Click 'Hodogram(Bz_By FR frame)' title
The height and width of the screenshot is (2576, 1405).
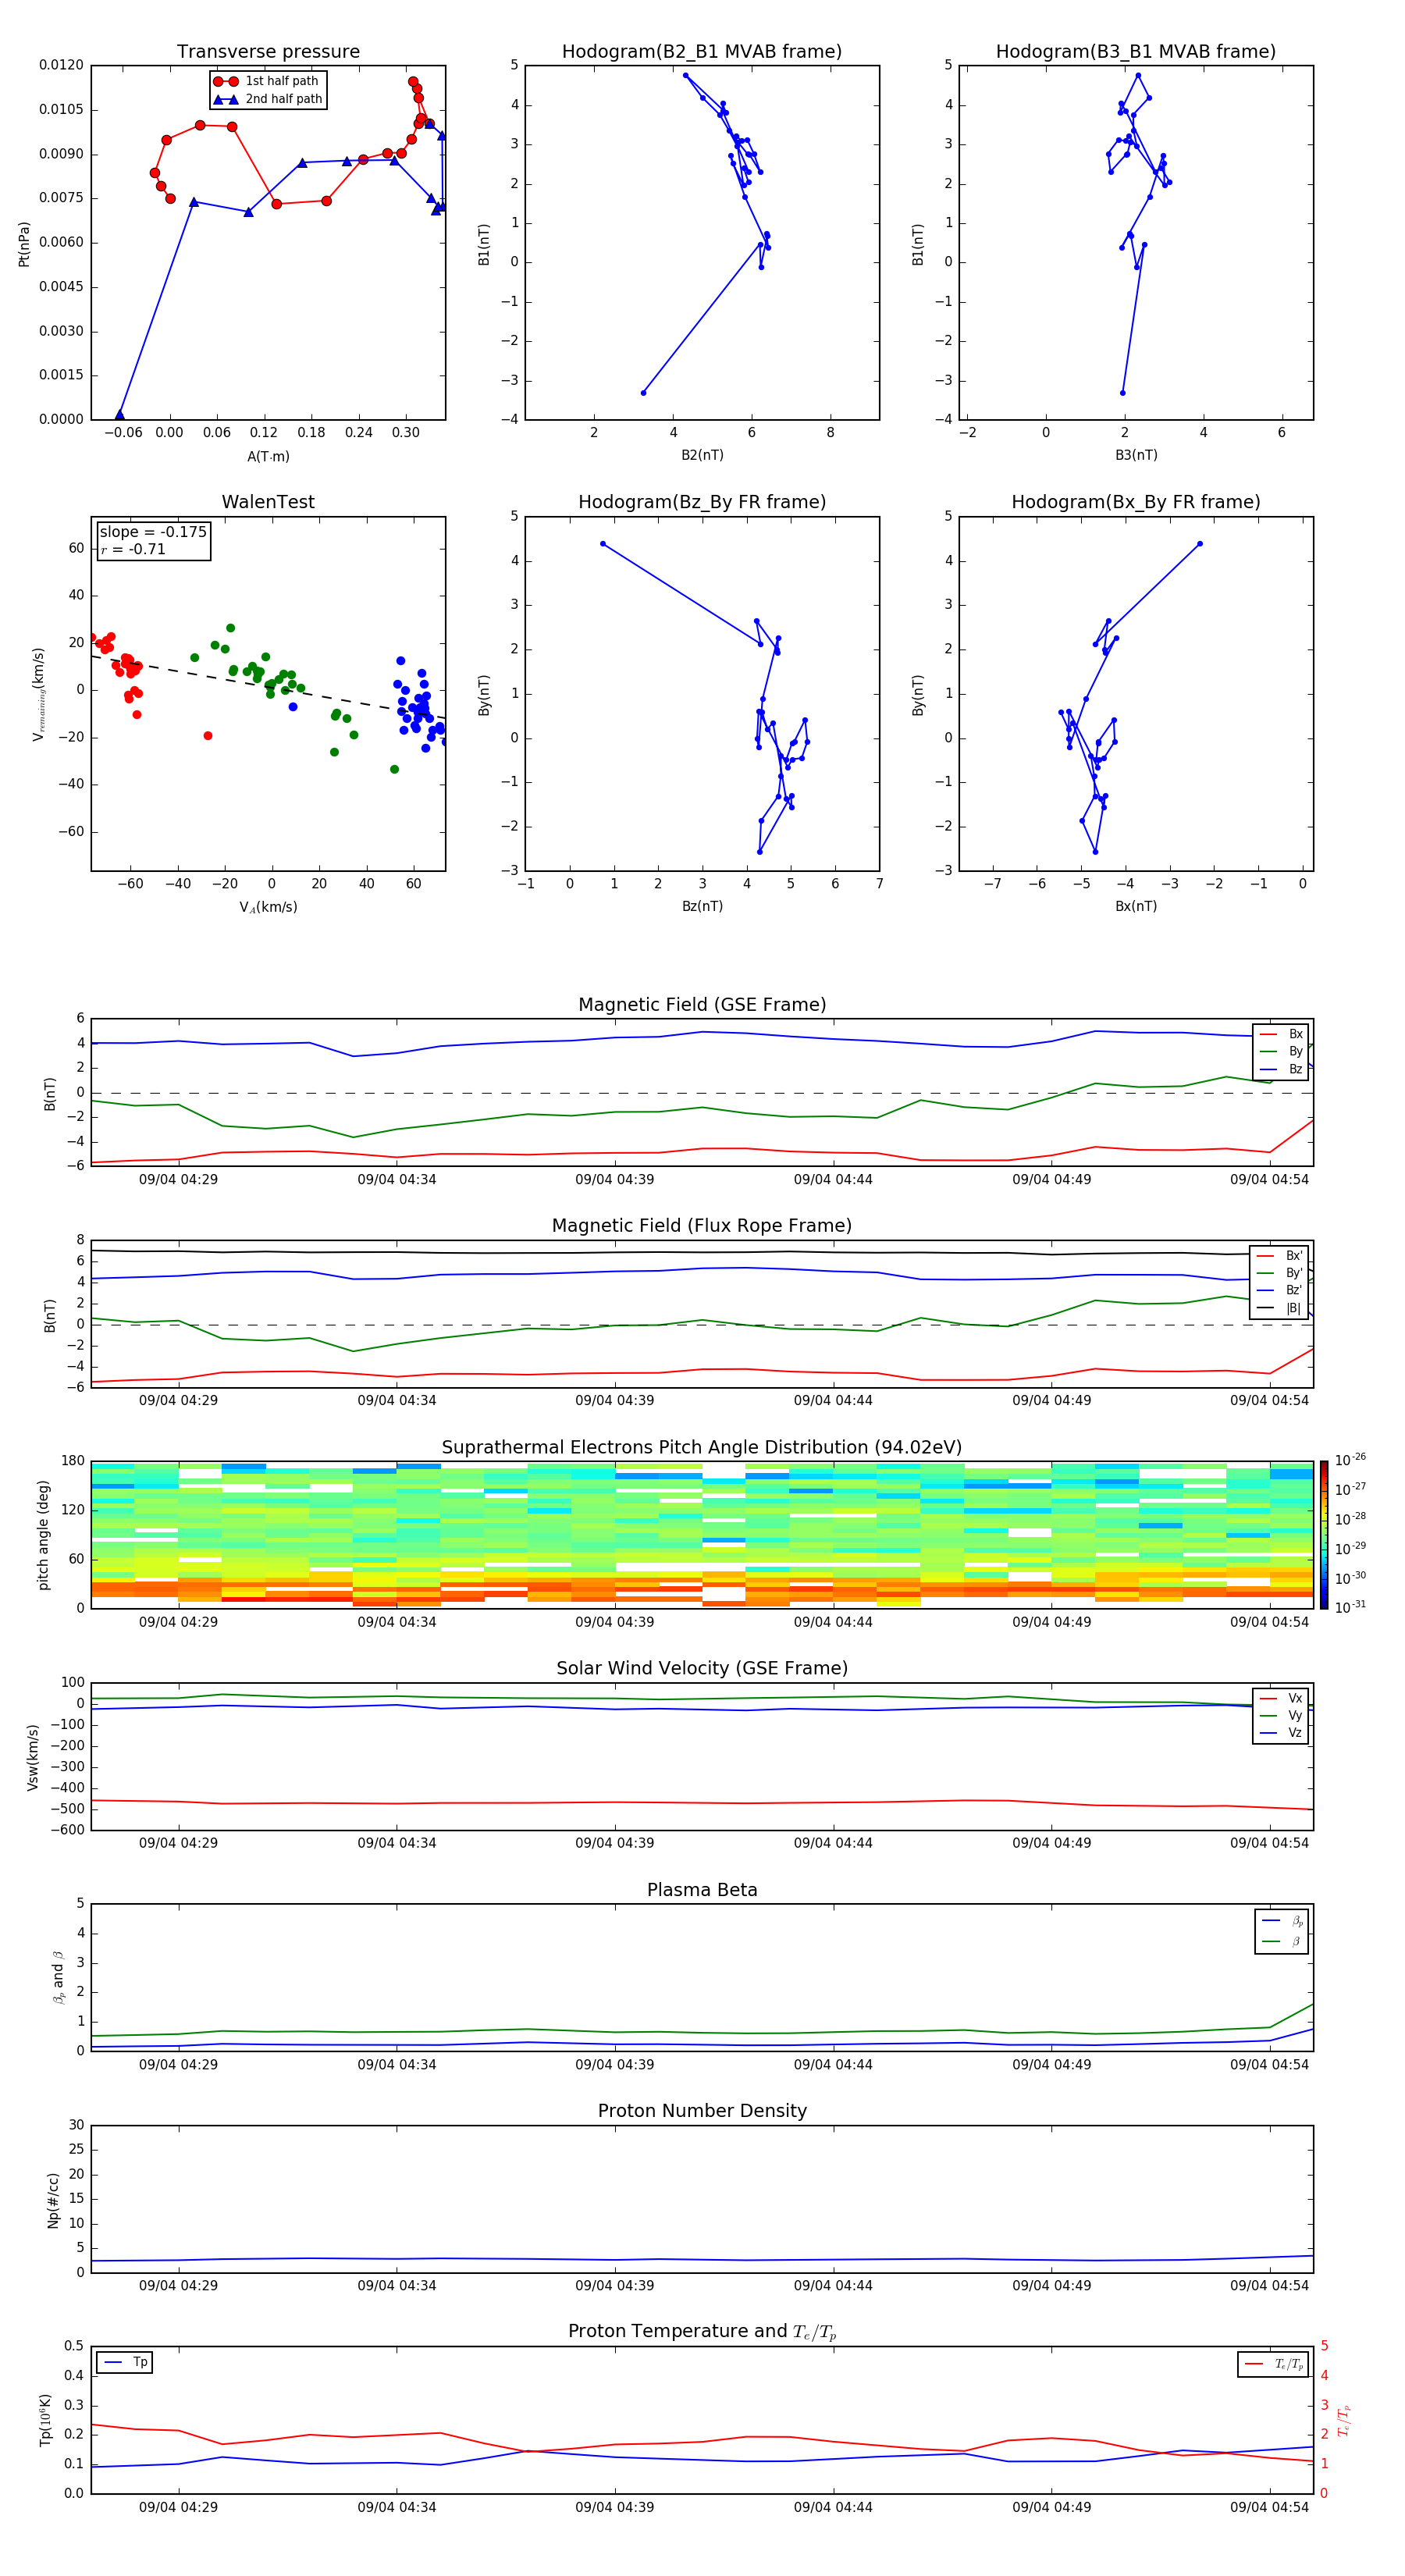coord(702,502)
